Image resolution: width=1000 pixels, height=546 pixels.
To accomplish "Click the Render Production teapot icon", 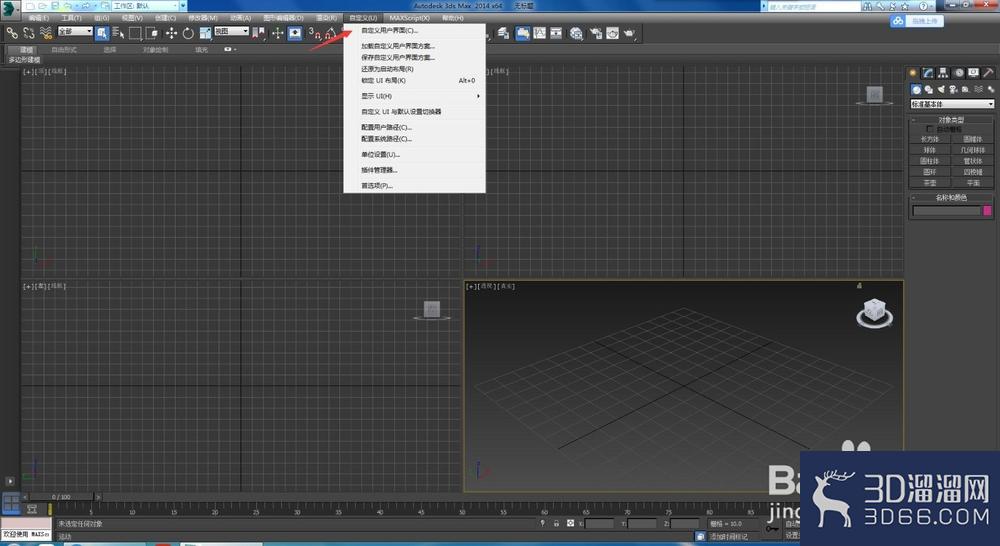I will [629, 33].
